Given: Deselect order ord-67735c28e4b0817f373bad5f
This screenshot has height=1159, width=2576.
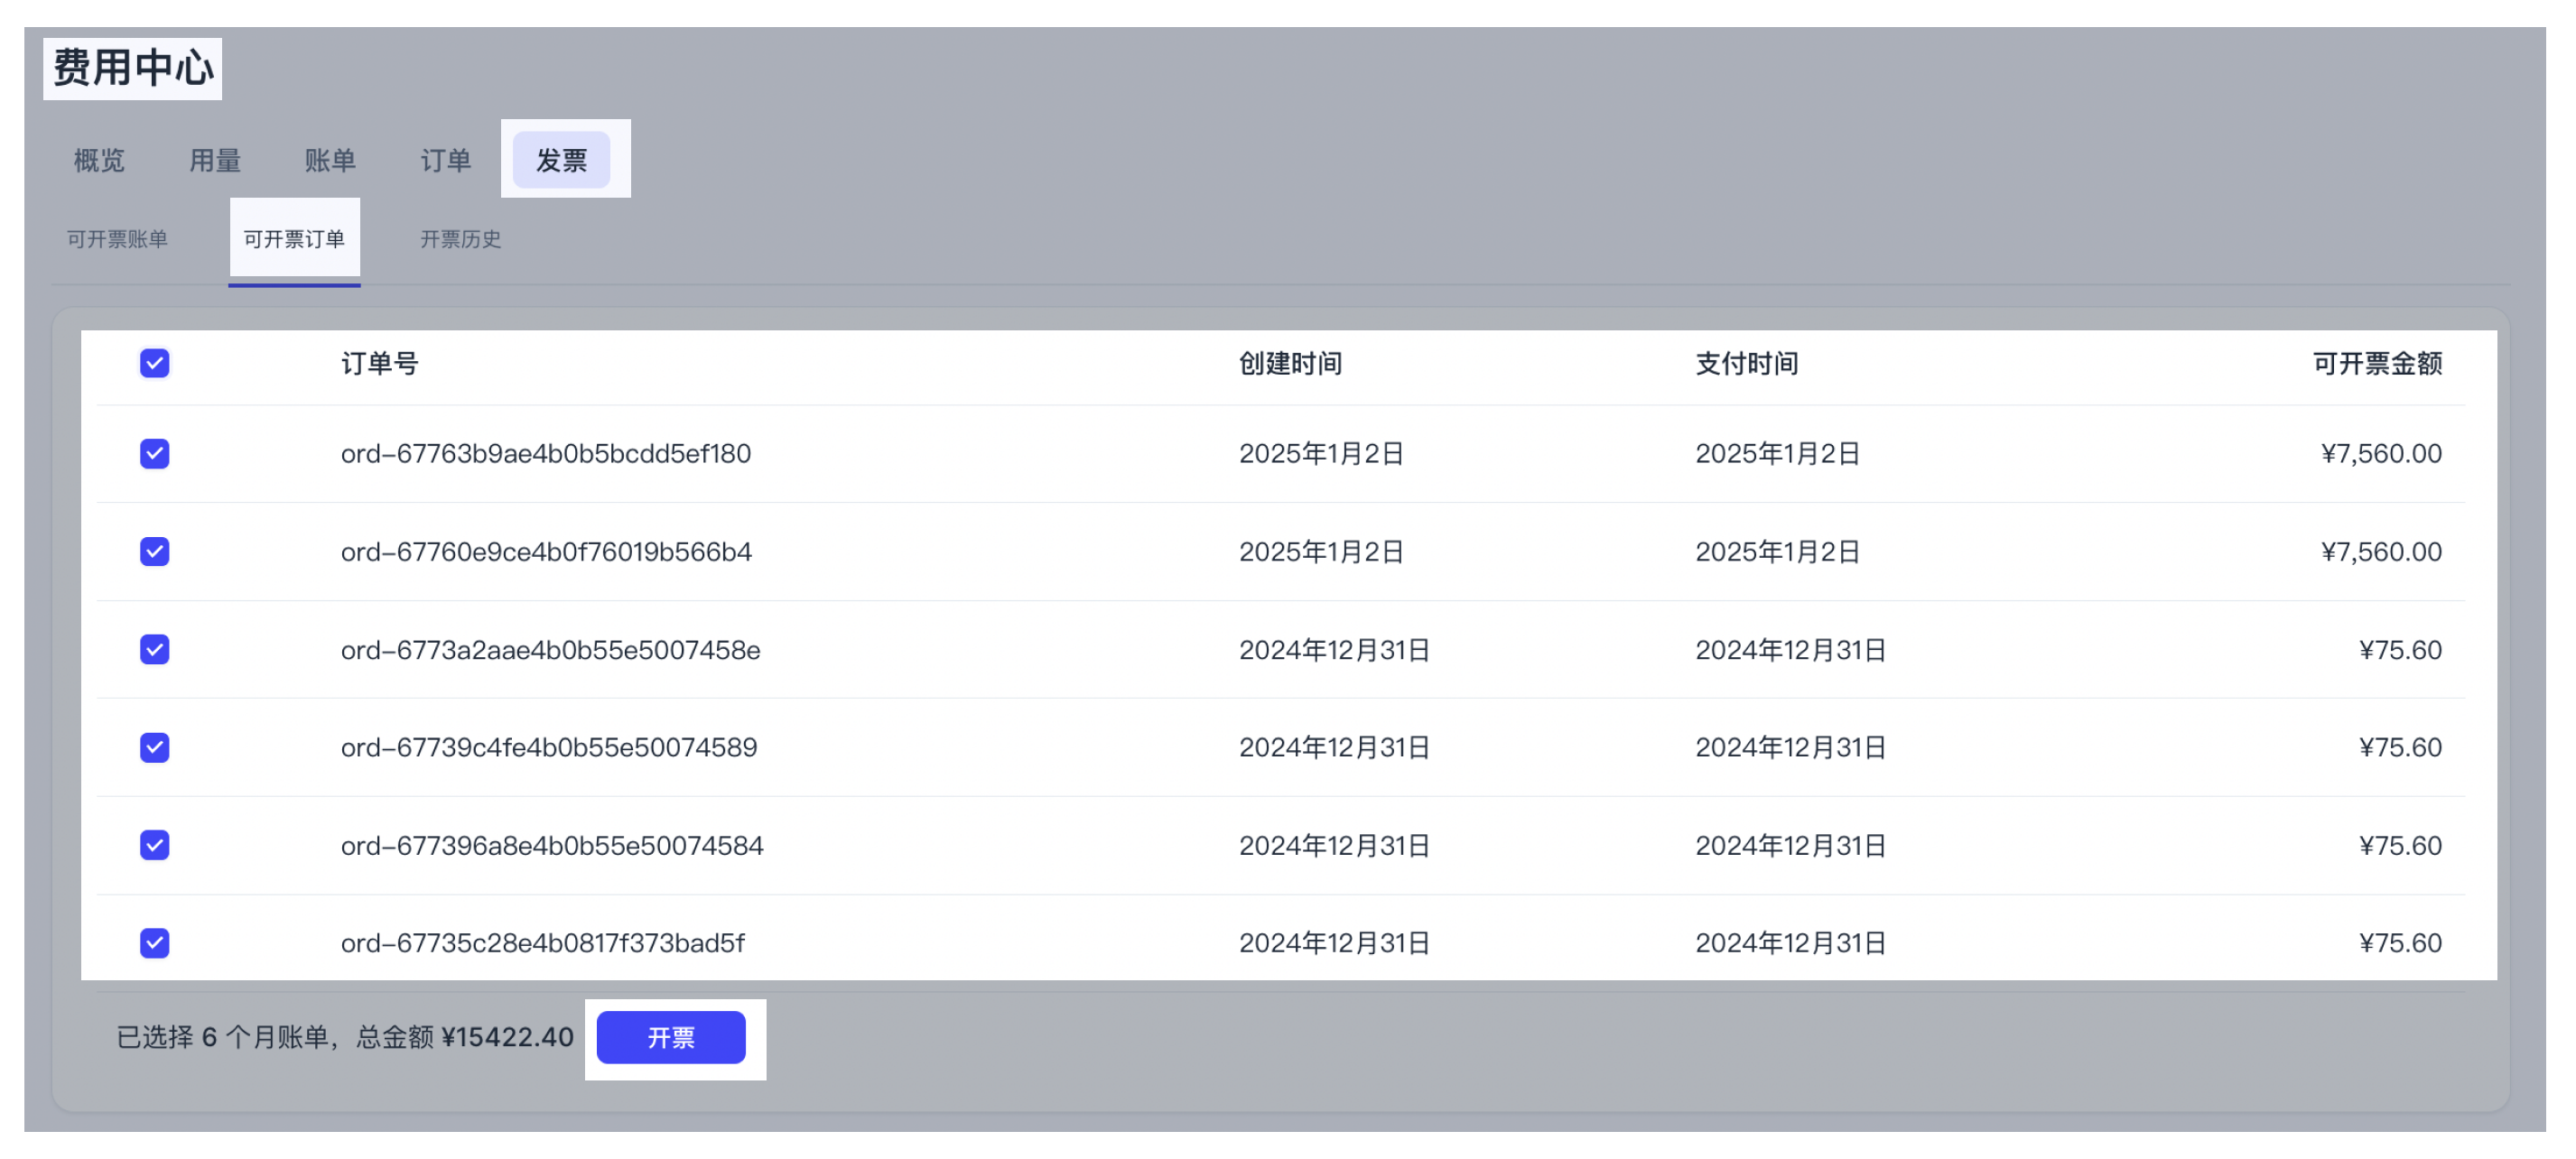Looking at the screenshot, I should click(154, 942).
